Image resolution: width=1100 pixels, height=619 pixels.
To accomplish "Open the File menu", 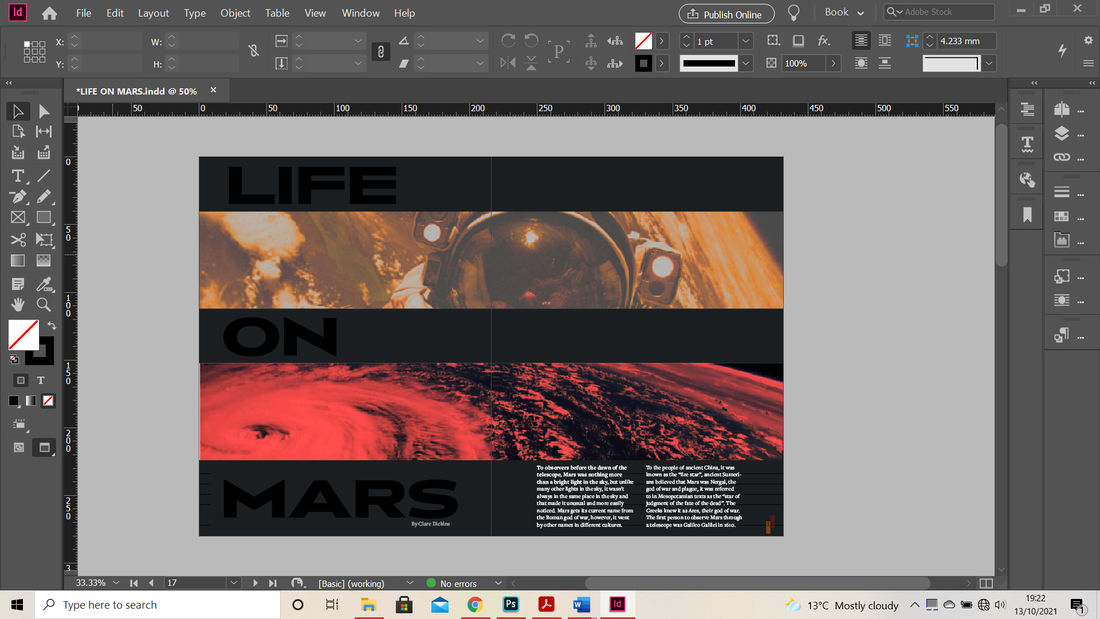I will coord(83,13).
